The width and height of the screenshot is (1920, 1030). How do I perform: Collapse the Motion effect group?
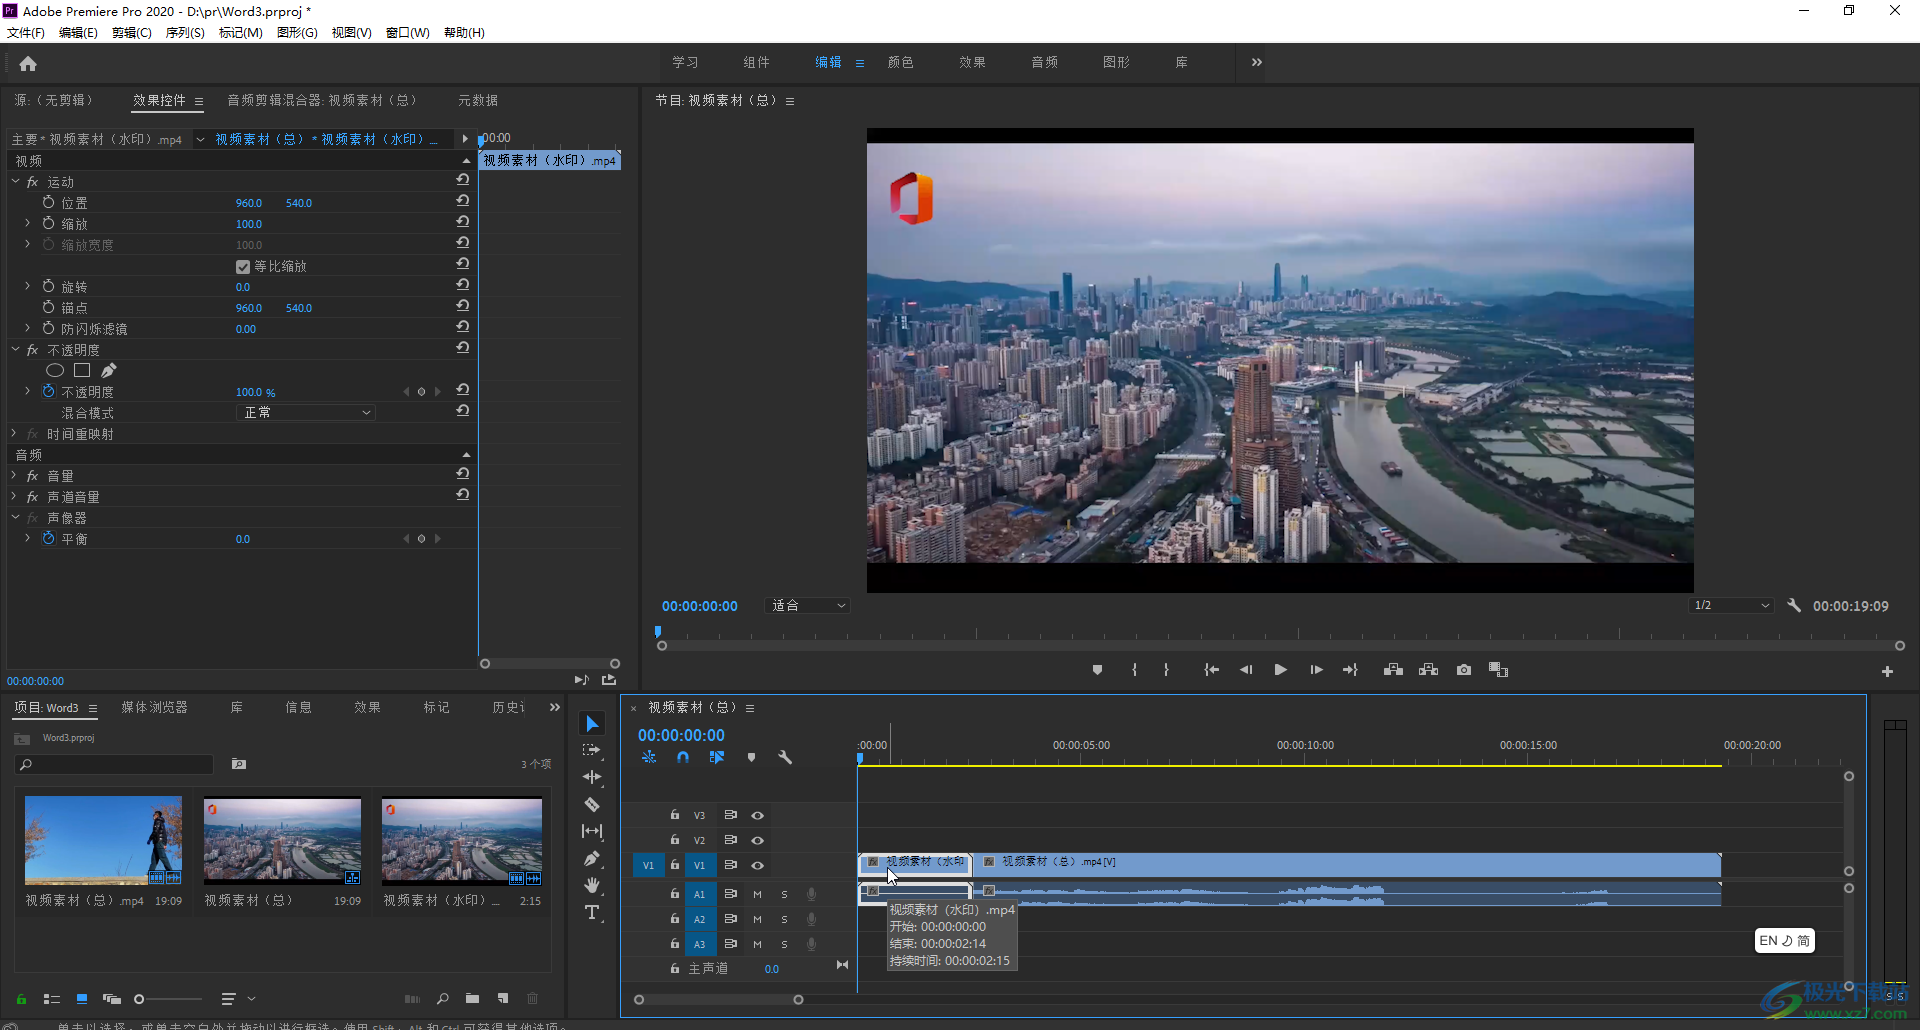pyautogui.click(x=15, y=182)
